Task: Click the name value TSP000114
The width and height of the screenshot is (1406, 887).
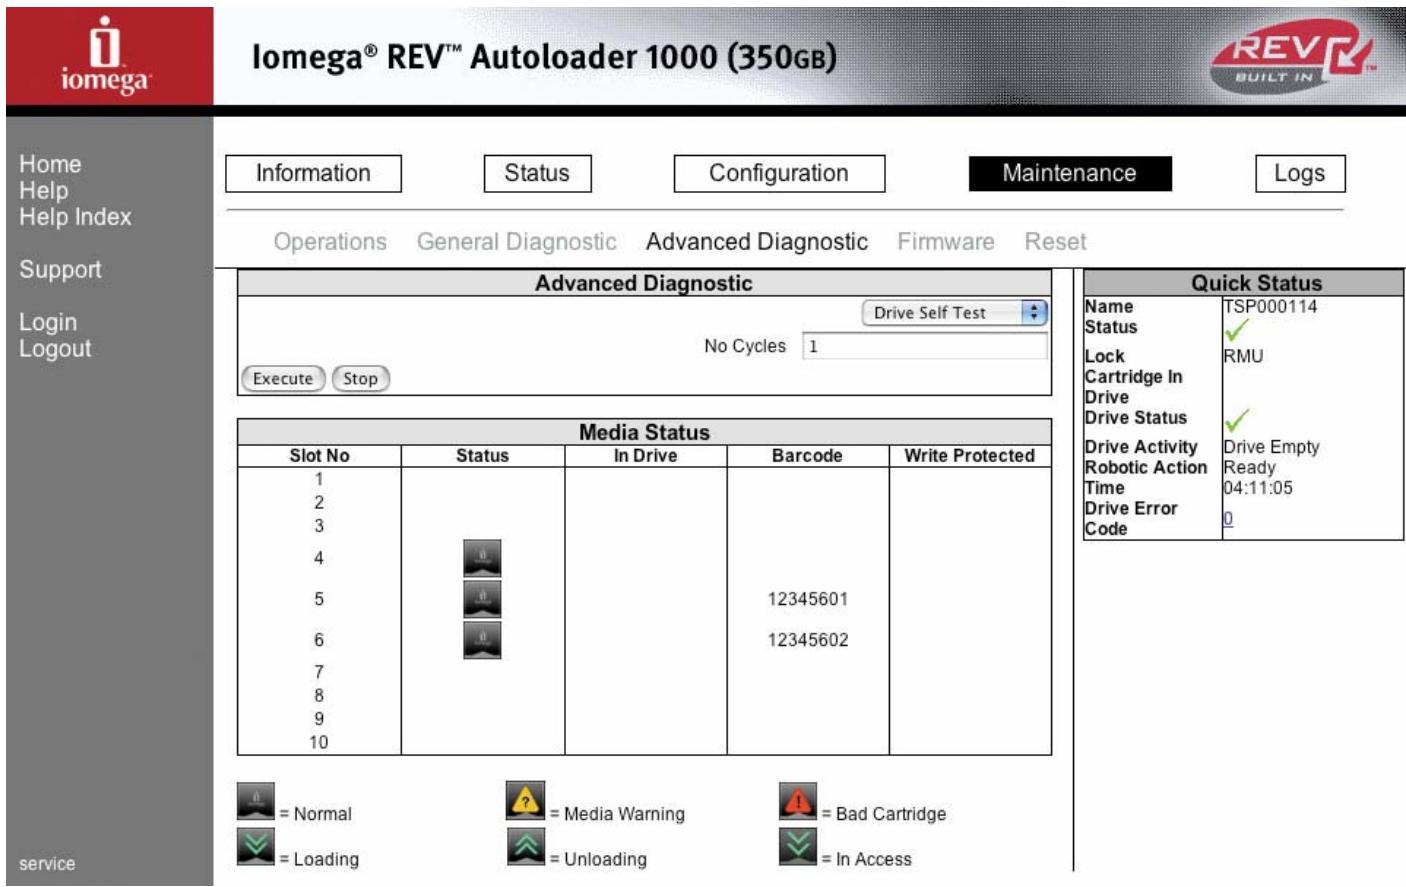Action: pos(1270,306)
